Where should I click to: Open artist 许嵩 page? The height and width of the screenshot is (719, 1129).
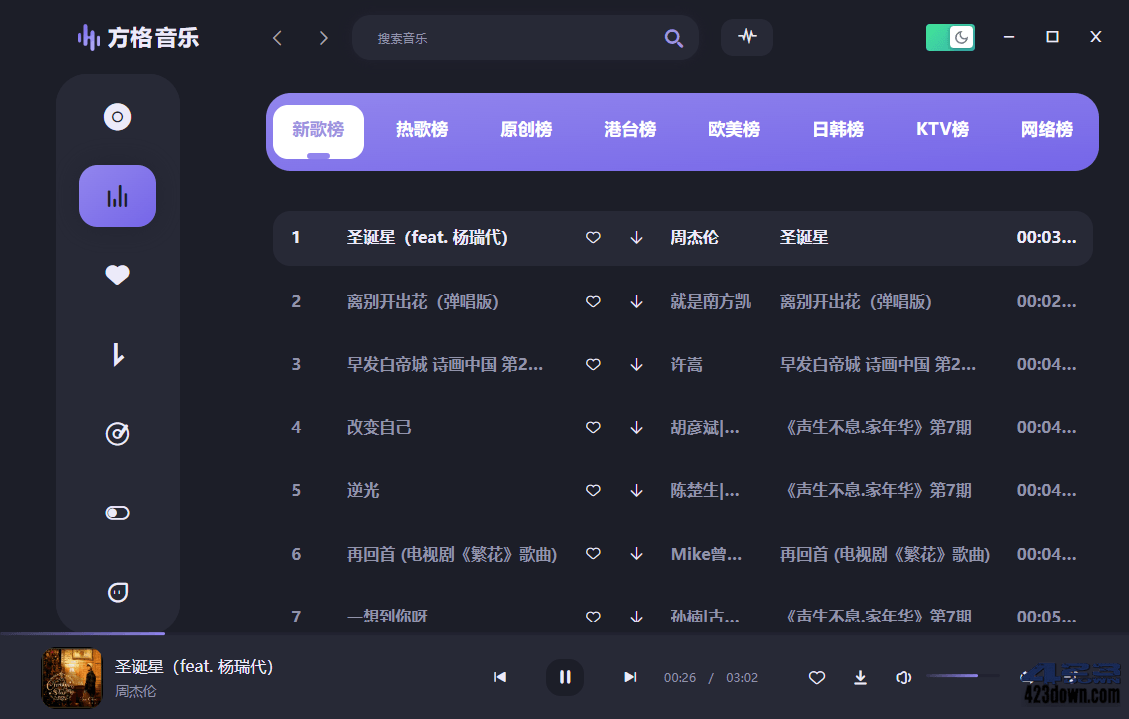tap(685, 364)
